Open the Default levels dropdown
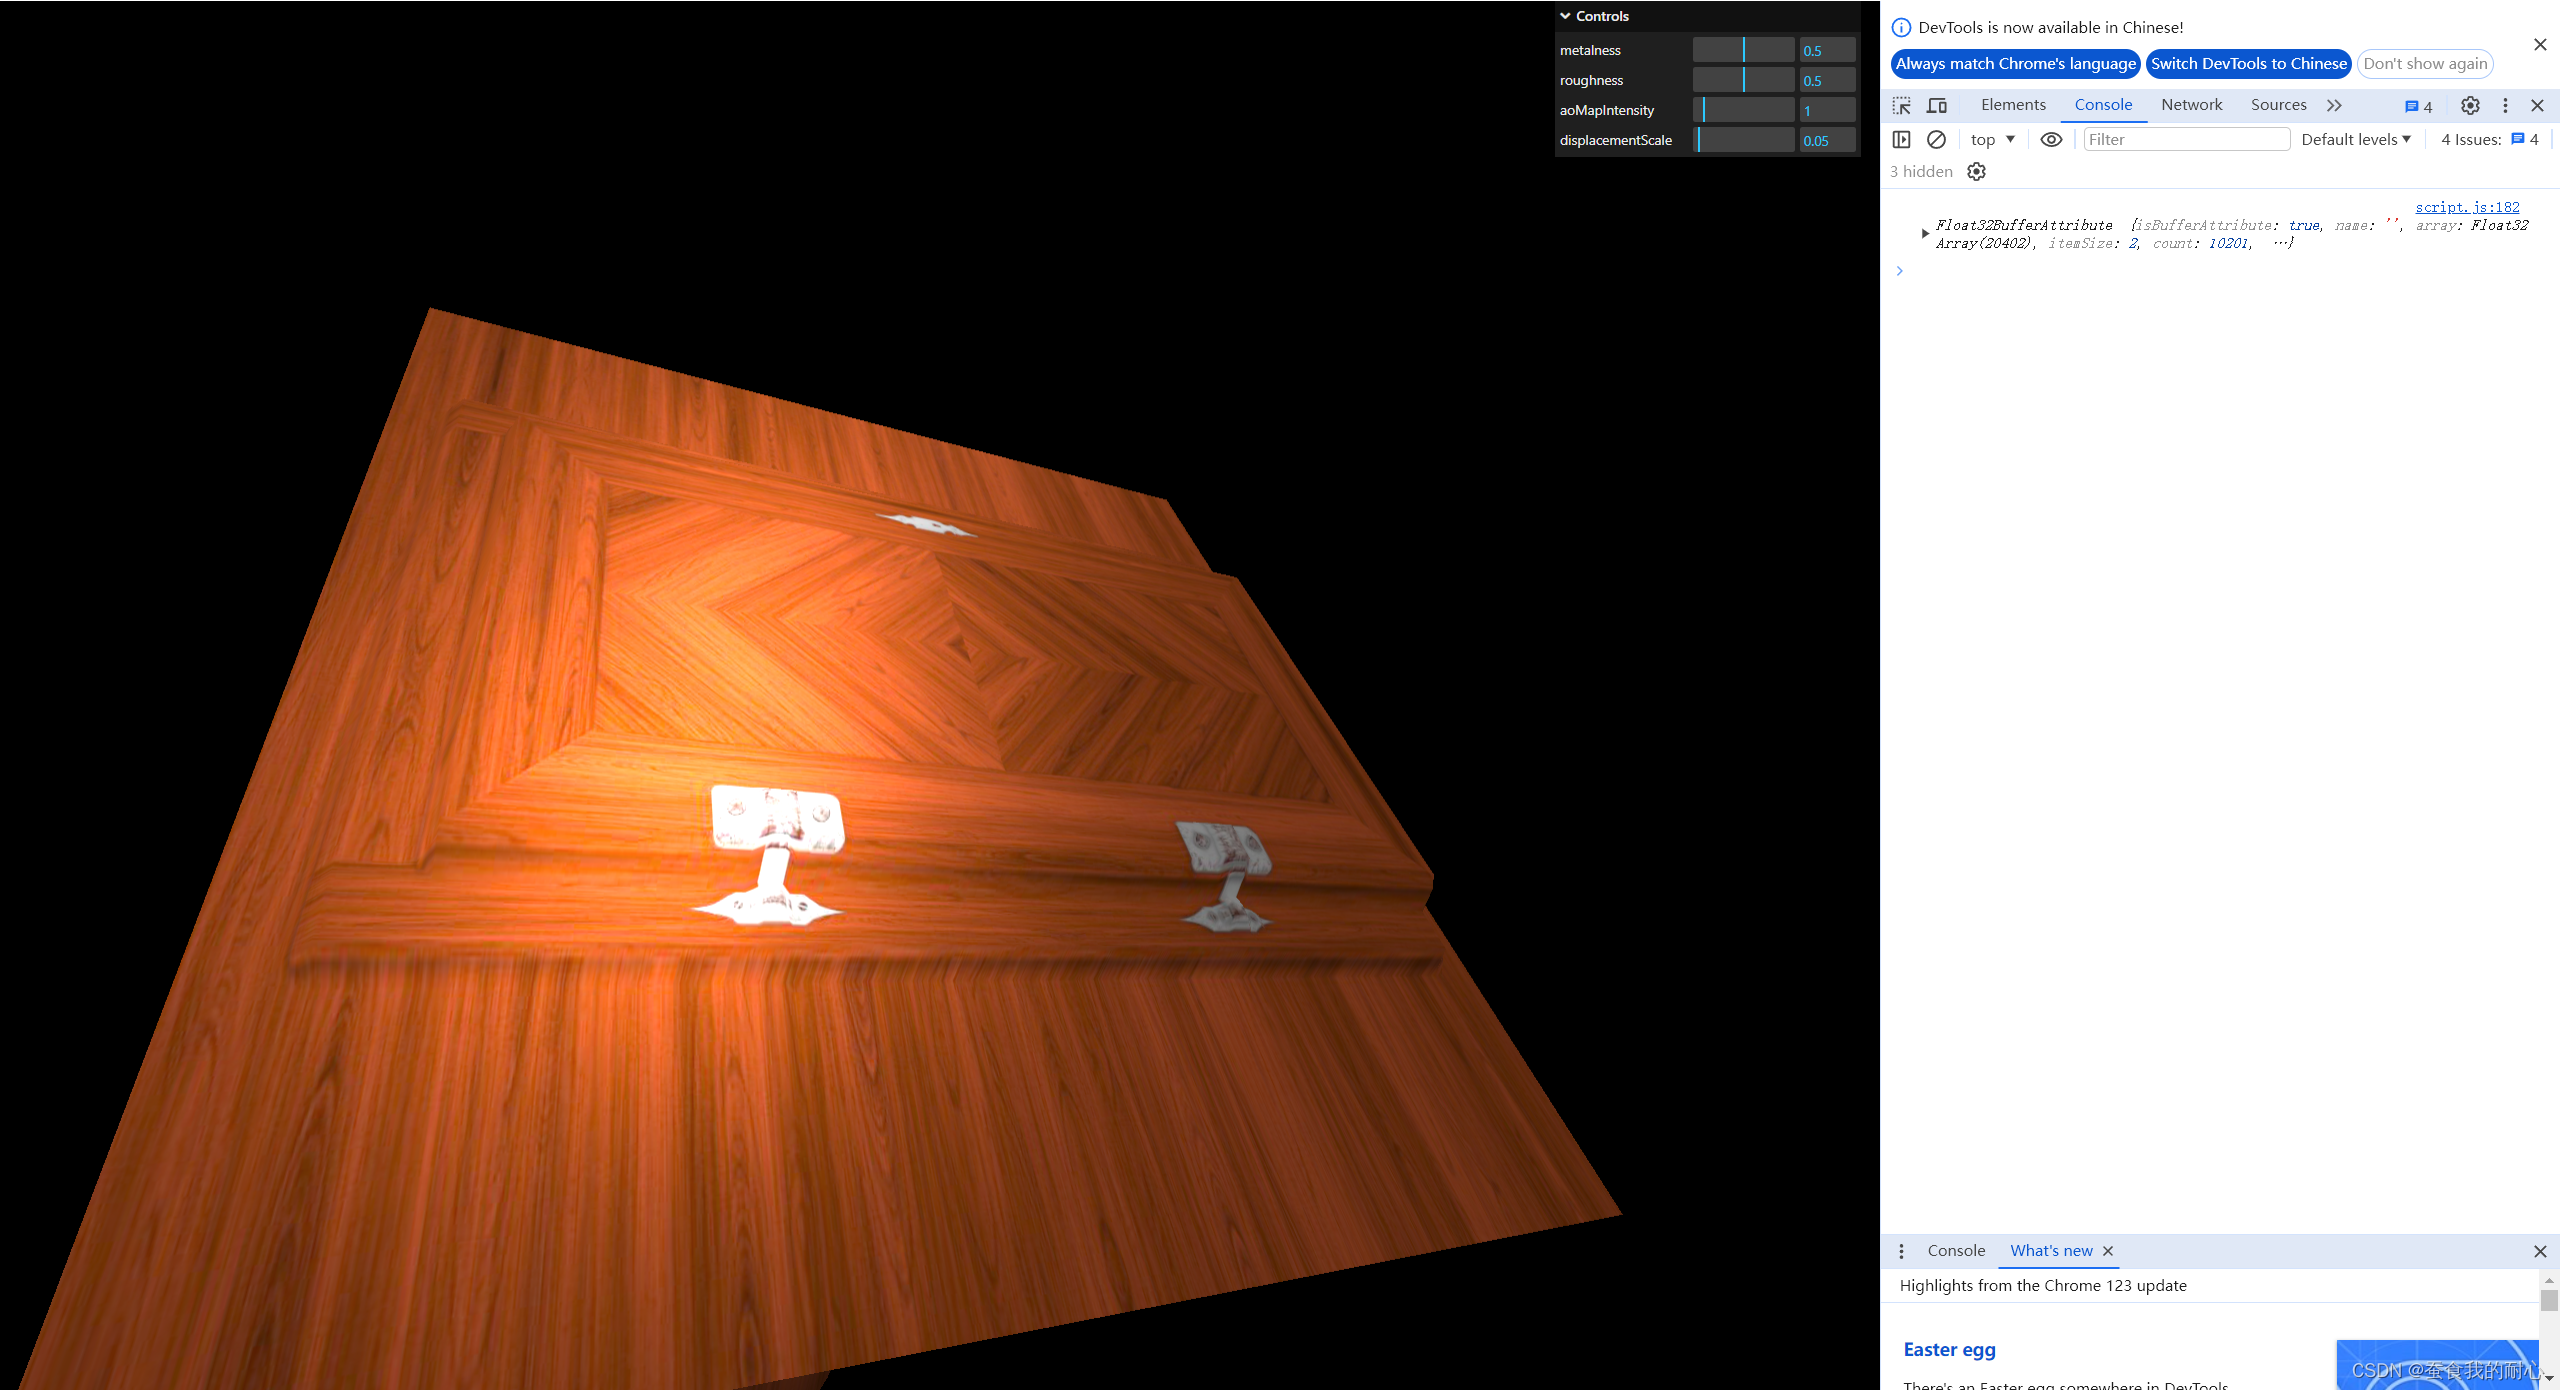 tap(2355, 139)
